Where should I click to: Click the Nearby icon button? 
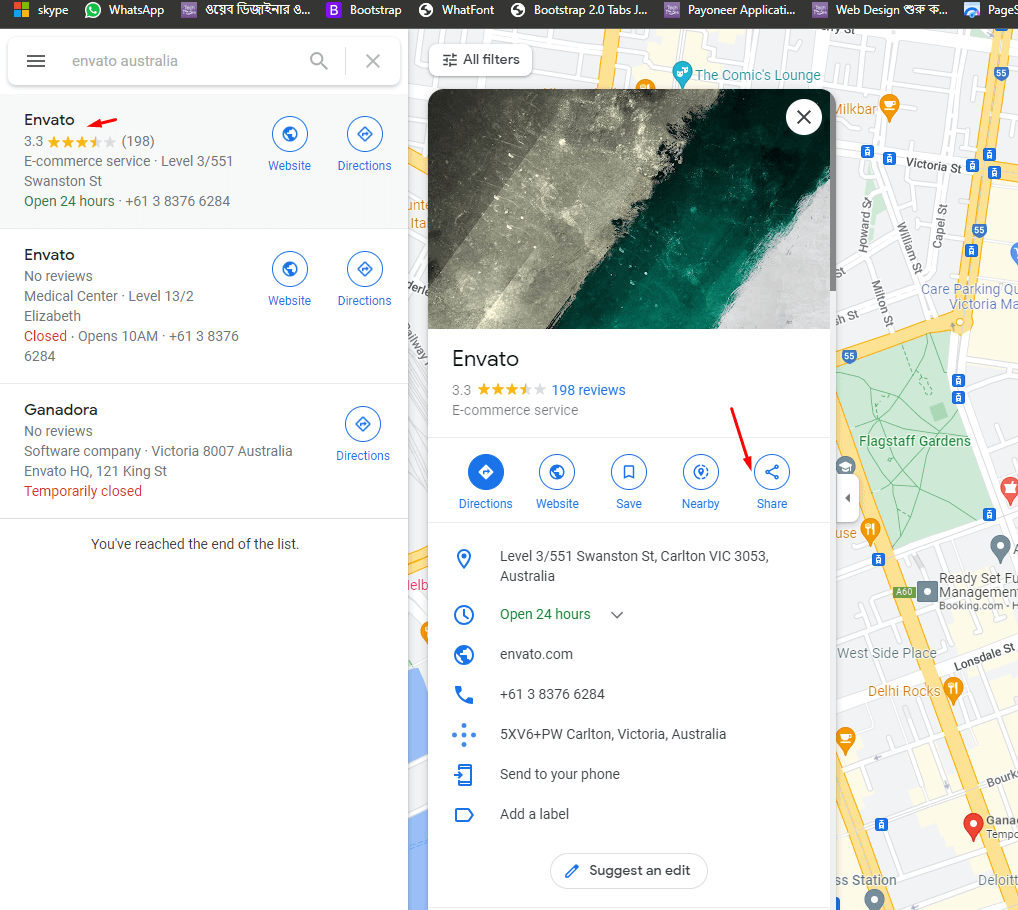click(700, 472)
